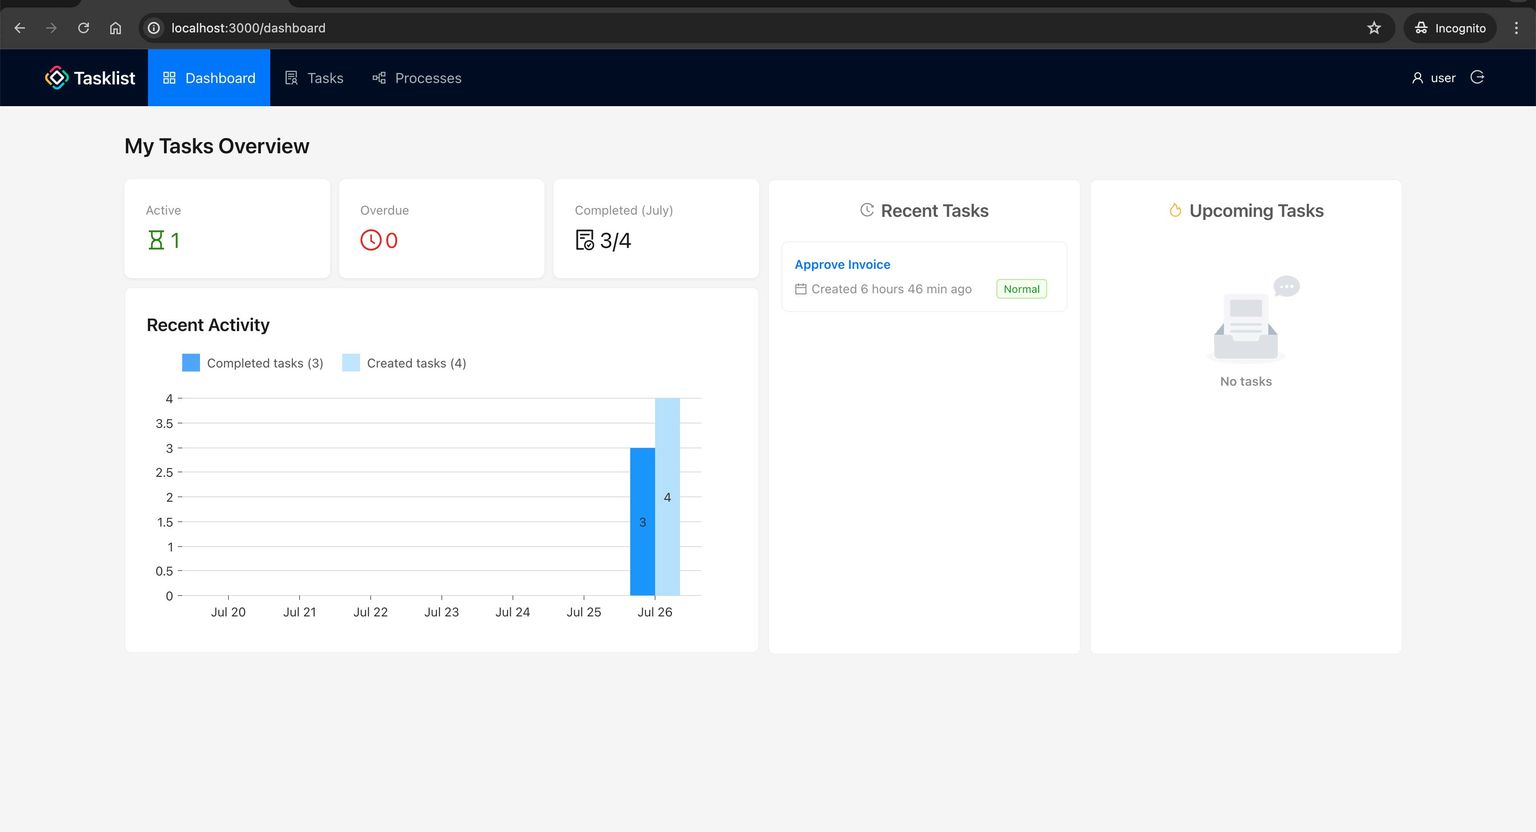The height and width of the screenshot is (832, 1536).
Task: Click the Upcoming Tasks heading text
Action: (x=1256, y=210)
